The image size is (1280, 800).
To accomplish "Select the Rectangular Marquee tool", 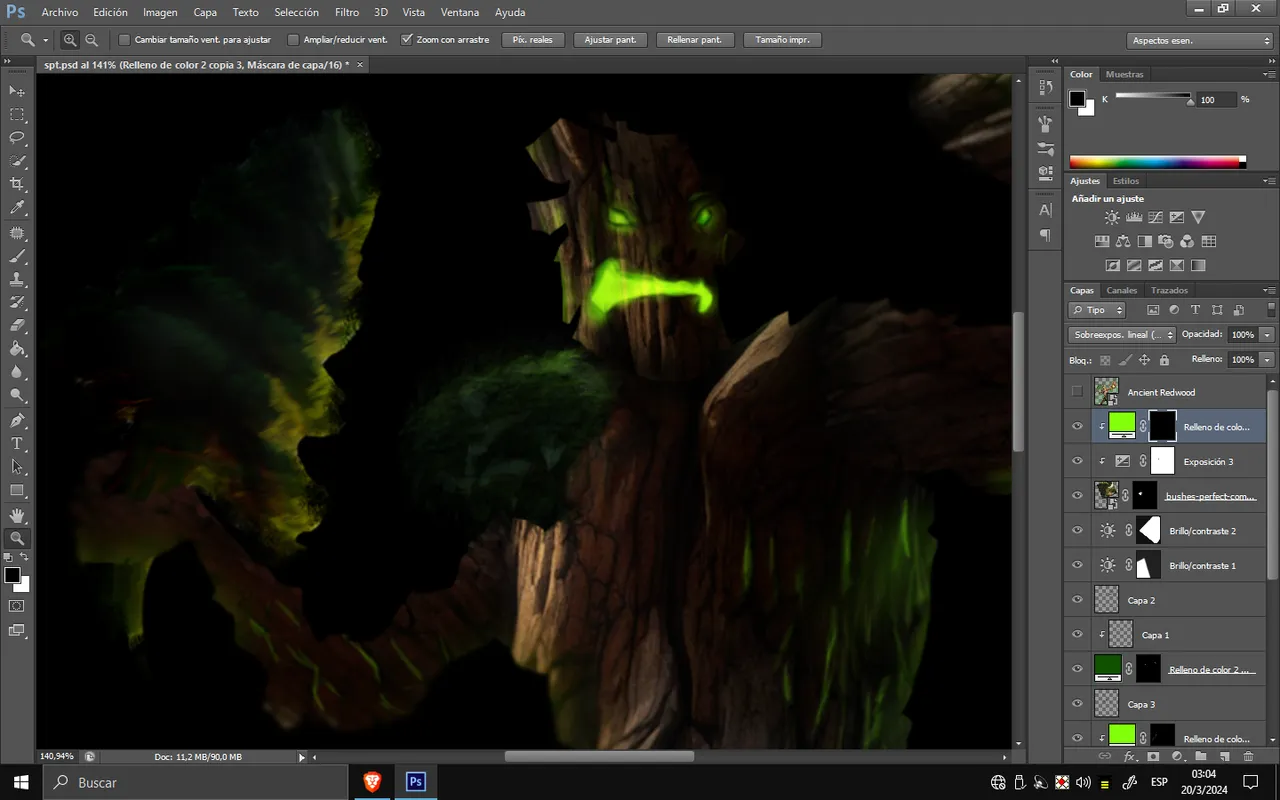I will 17,115.
